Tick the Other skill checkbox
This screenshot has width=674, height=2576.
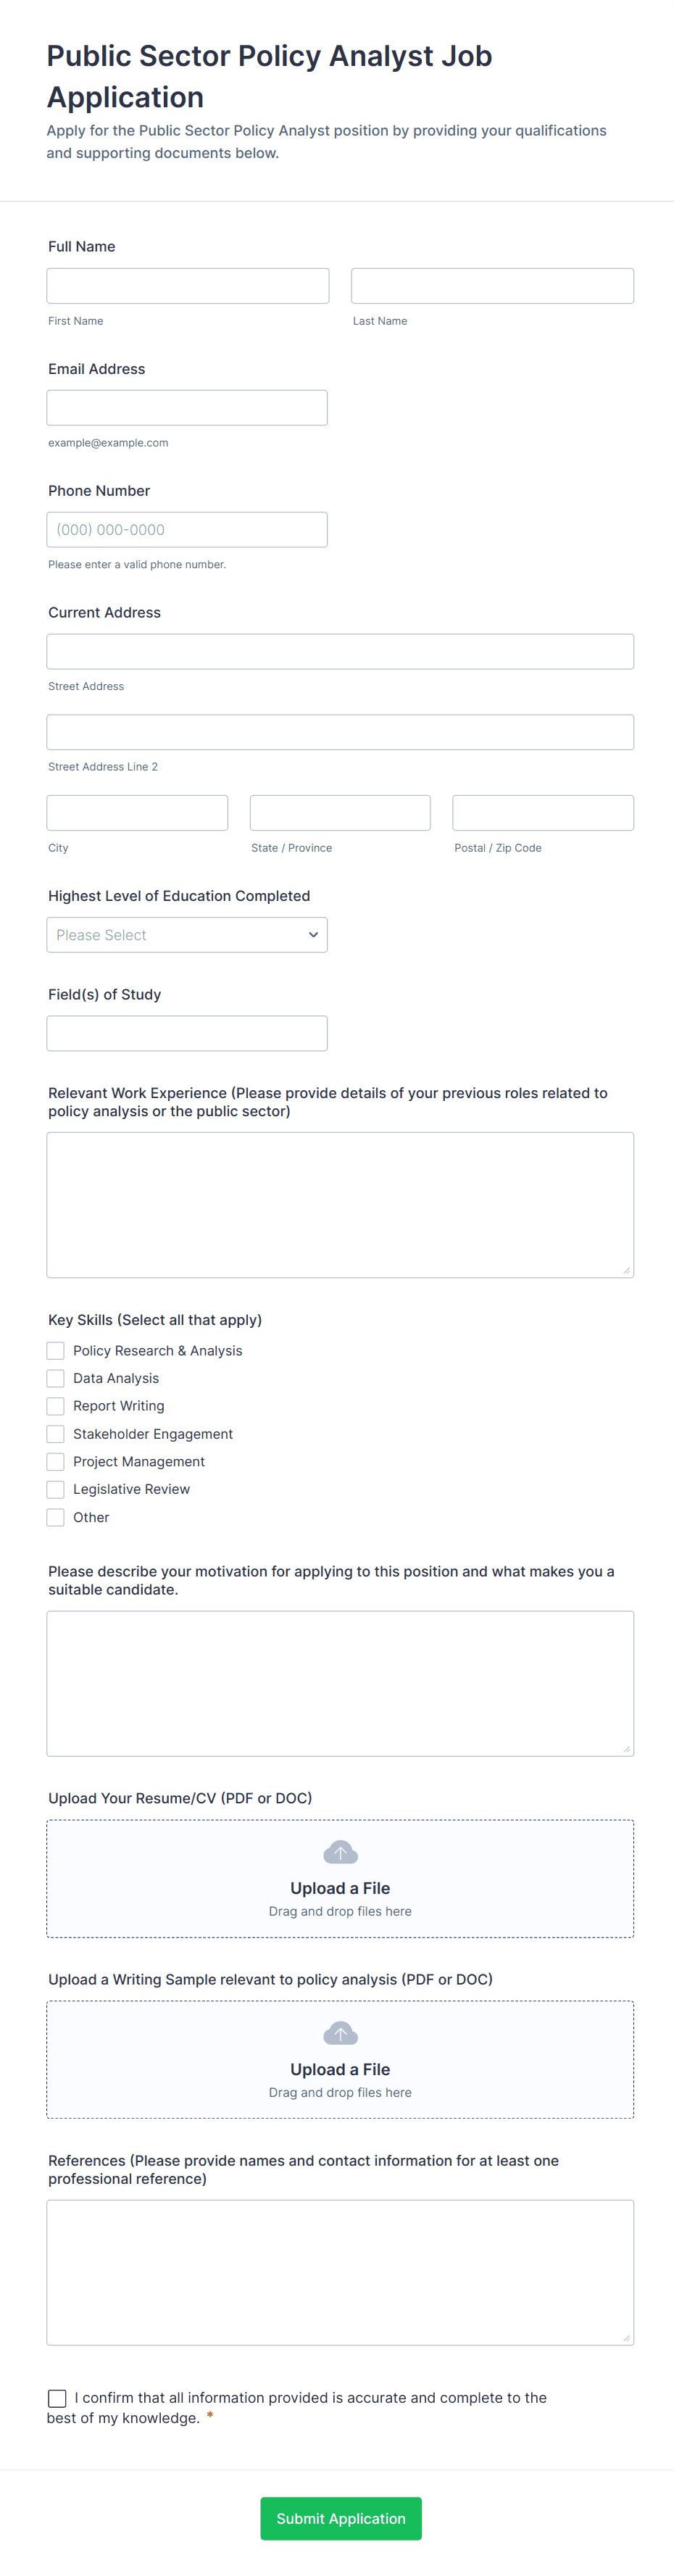pyautogui.click(x=56, y=1517)
